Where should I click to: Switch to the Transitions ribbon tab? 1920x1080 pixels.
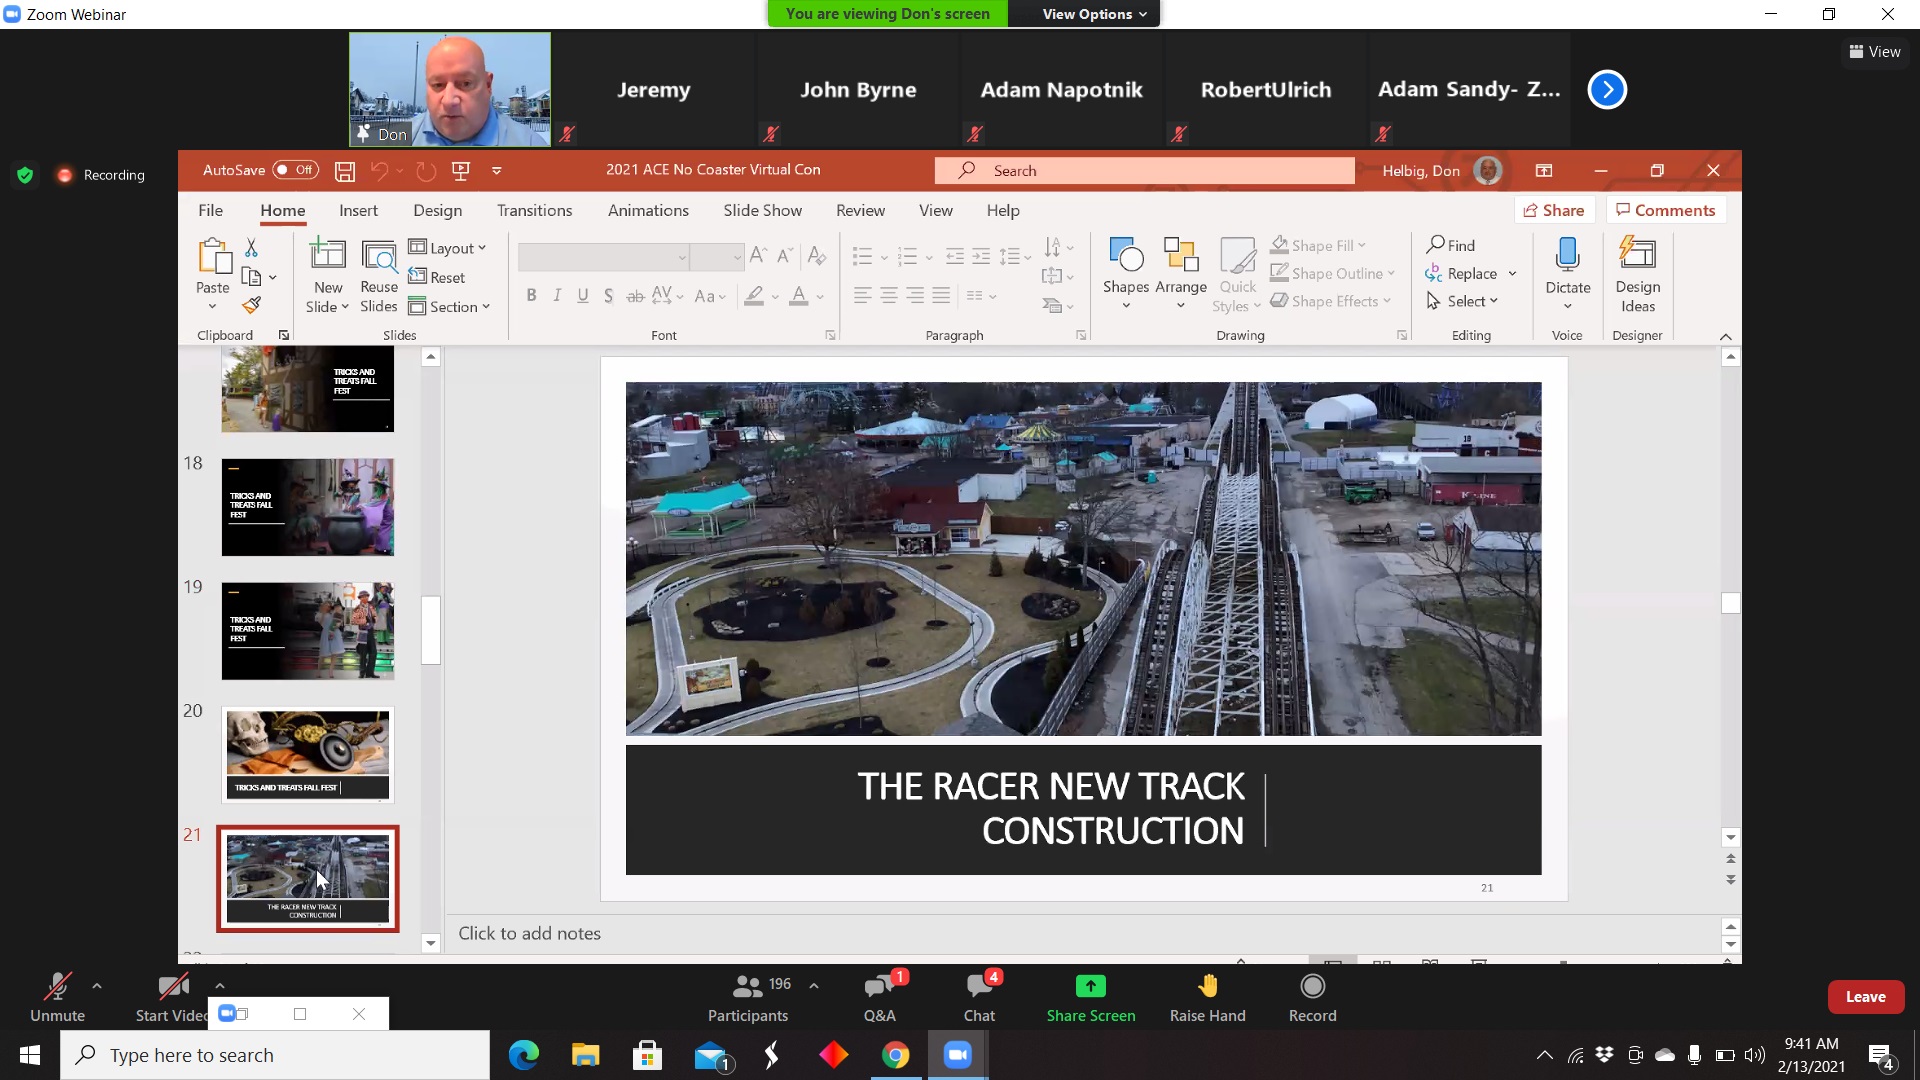pyautogui.click(x=534, y=210)
